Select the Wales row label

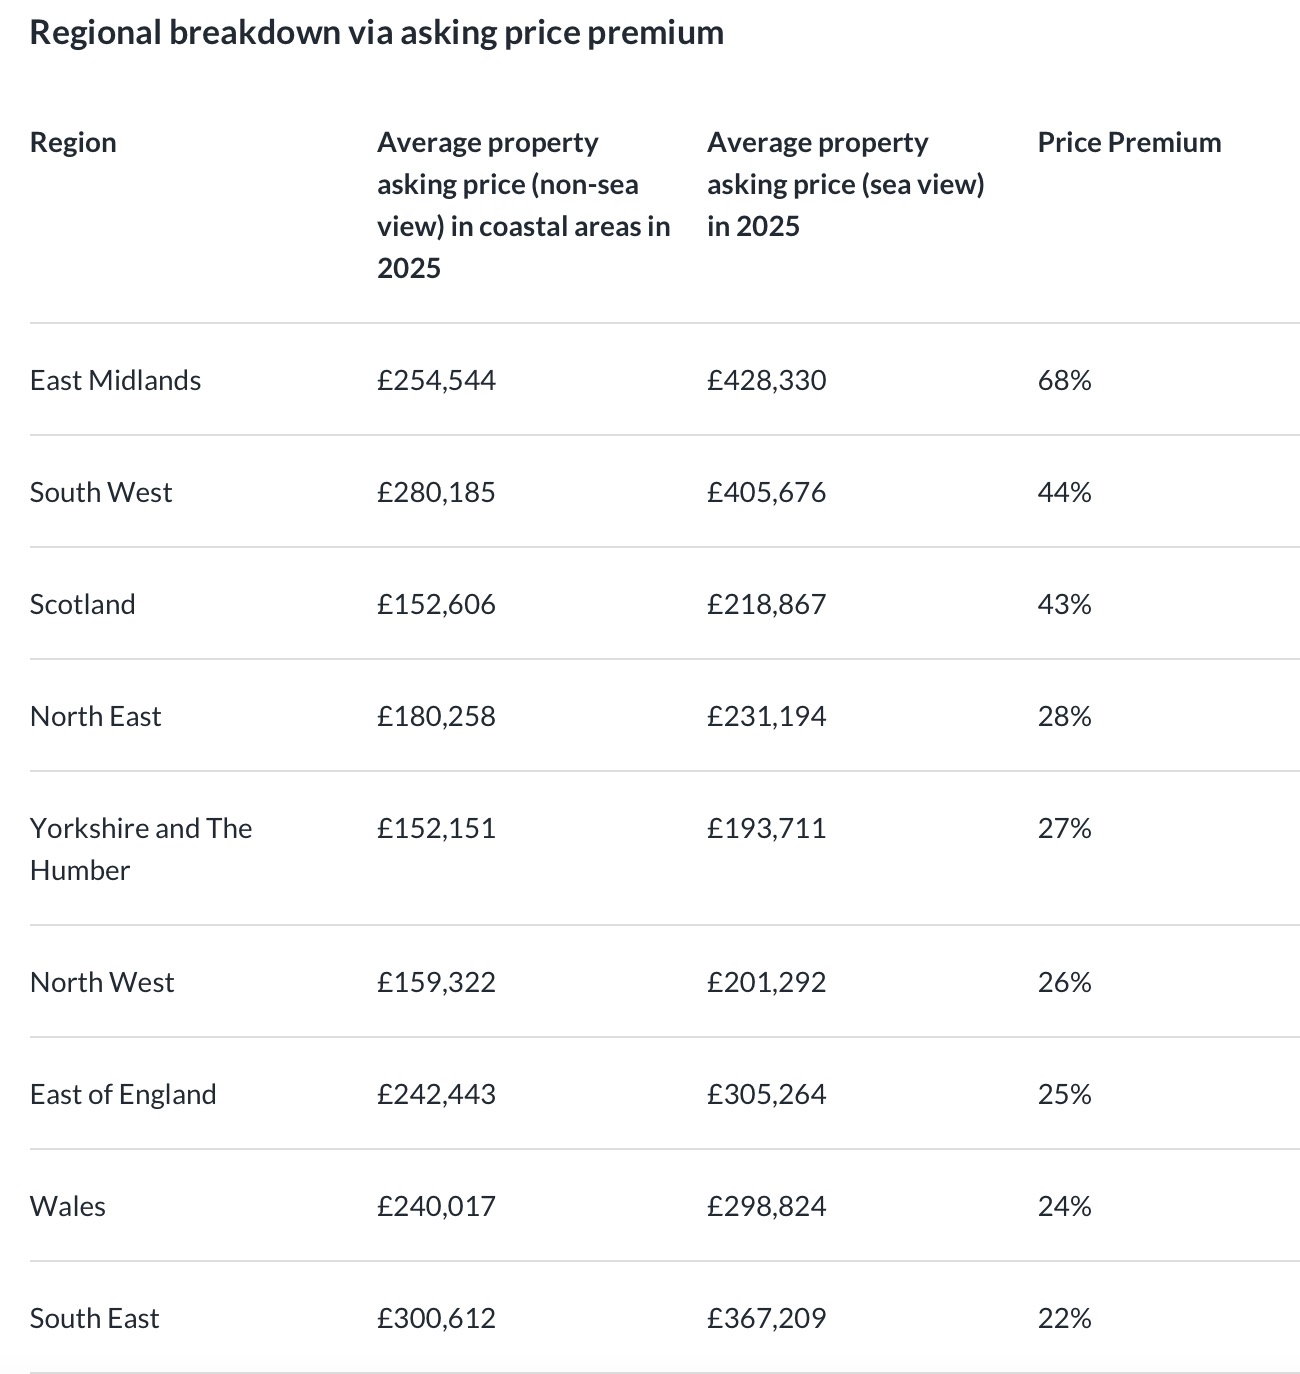point(68,1207)
